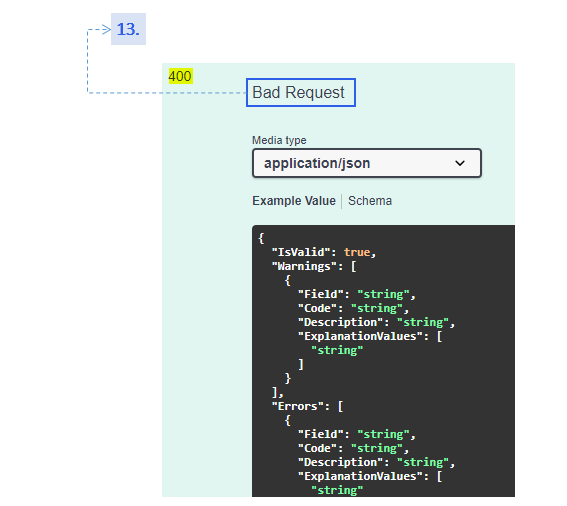Image resolution: width=567 pixels, height=506 pixels.
Task: Click the highlighted 400 status code
Action: 180,76
